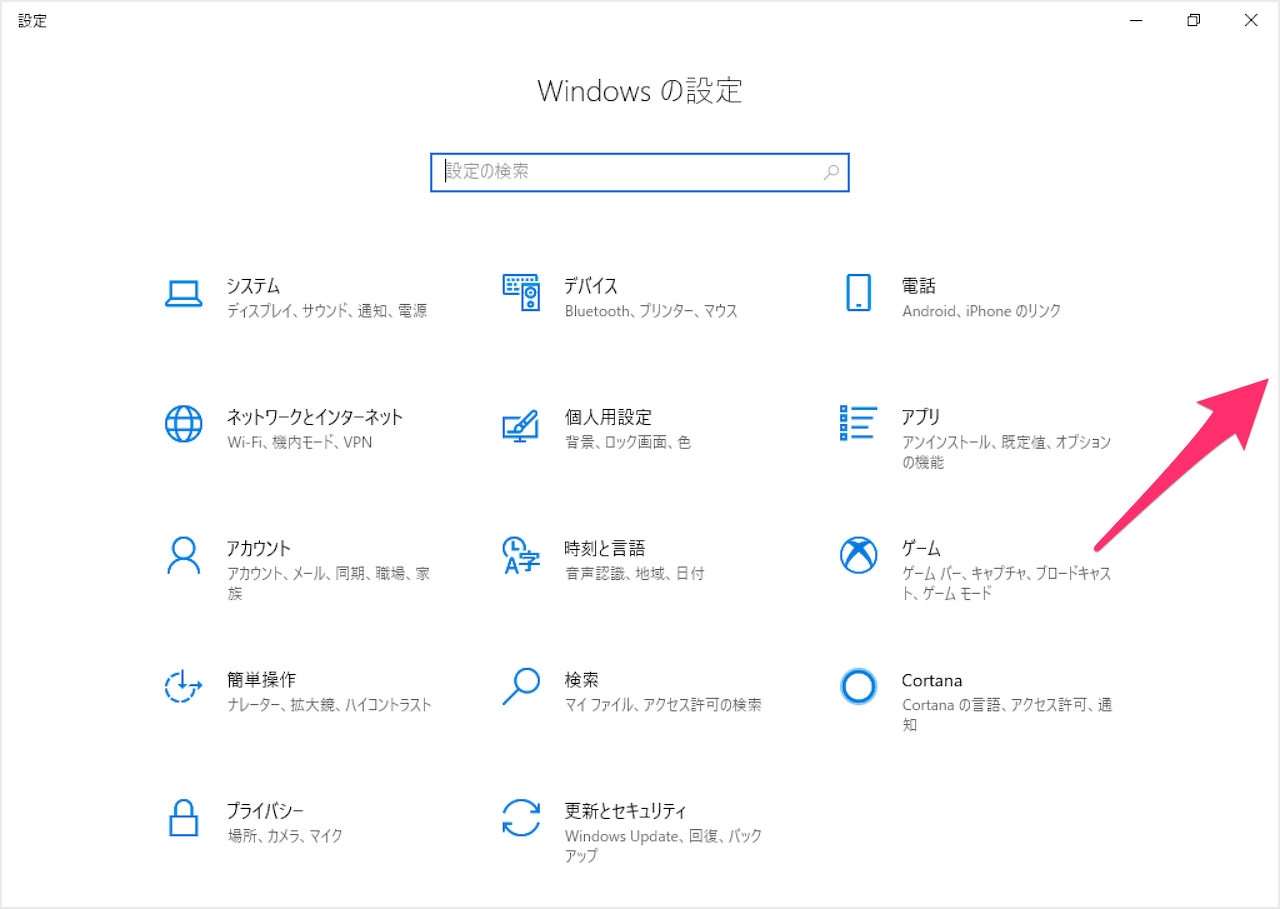Click 'アンインストール、既定値、オプションの機能' description
Viewport: 1280px width, 909px height.
coord(1007,452)
